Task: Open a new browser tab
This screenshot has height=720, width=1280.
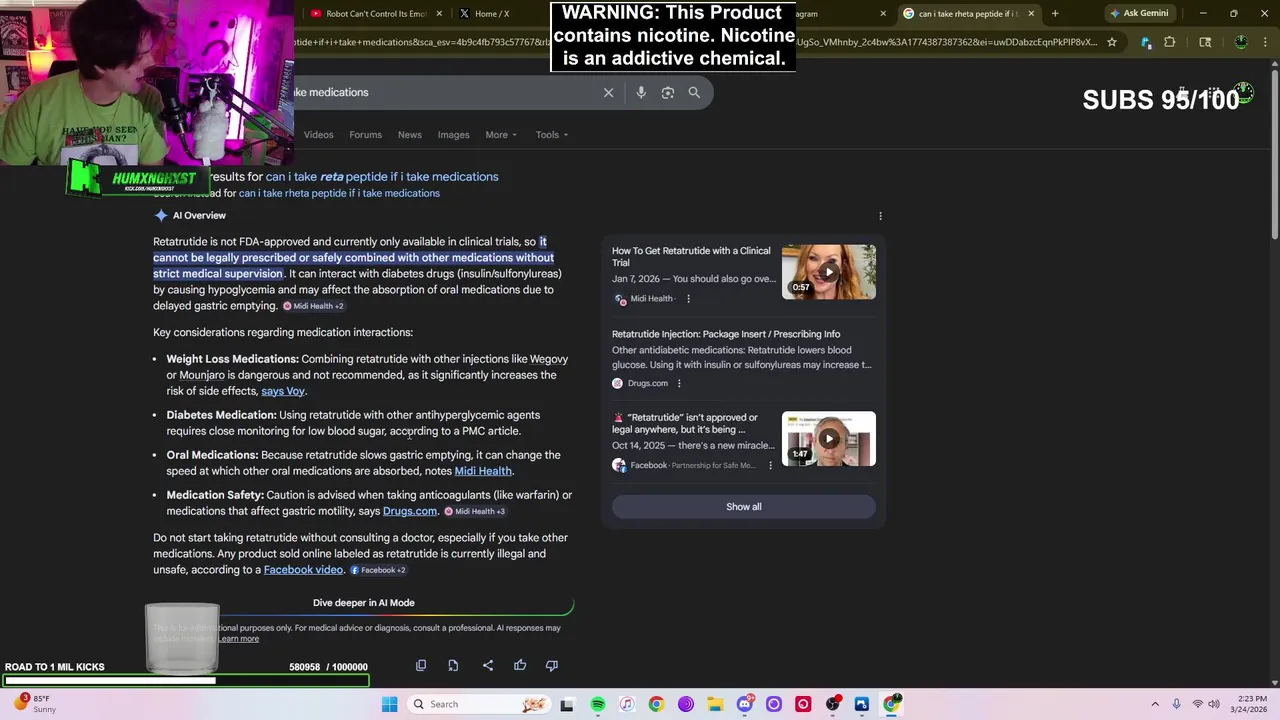Action: point(1055,13)
